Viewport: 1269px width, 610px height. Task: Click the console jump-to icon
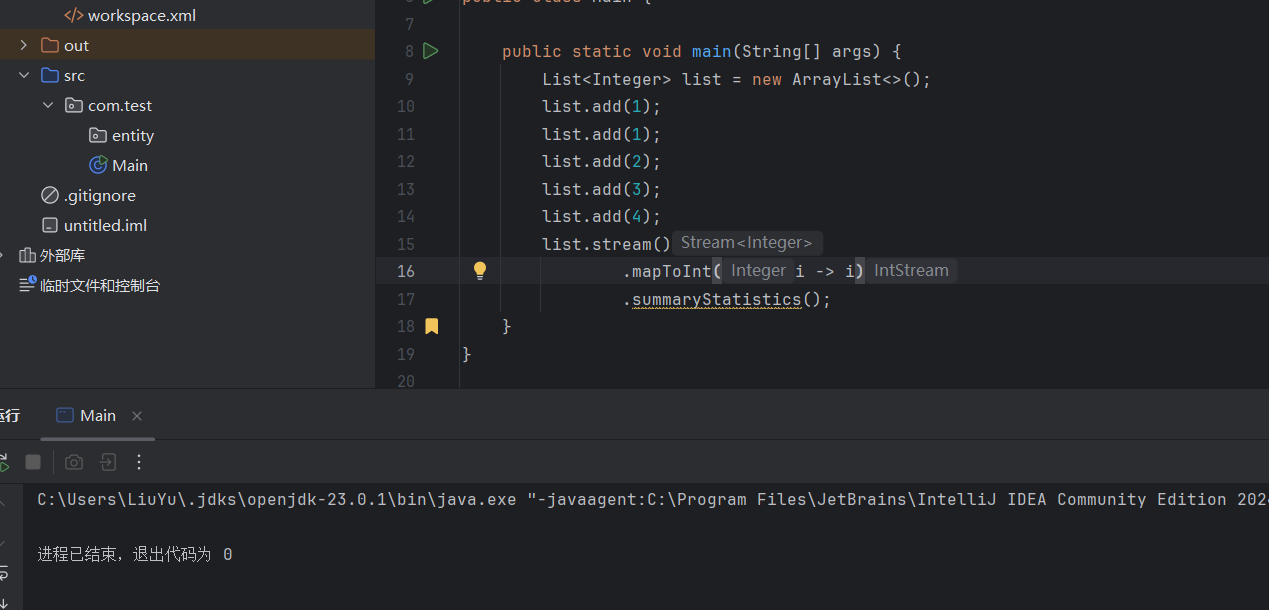coord(108,462)
